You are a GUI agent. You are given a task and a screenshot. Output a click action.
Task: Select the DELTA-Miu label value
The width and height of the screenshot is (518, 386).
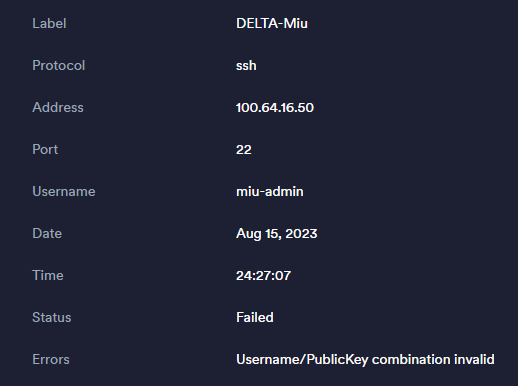coord(272,24)
